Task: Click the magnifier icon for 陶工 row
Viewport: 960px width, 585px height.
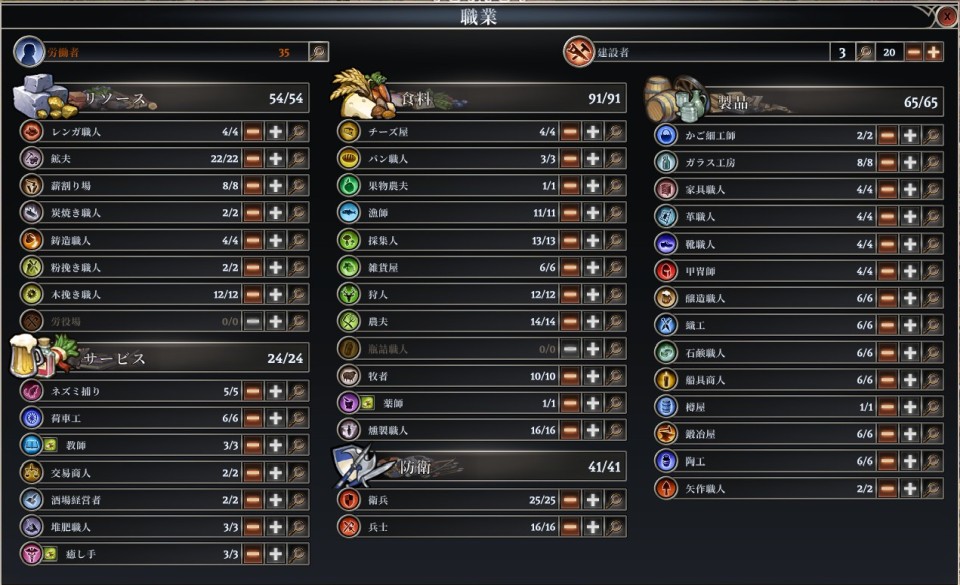Action: [x=932, y=461]
